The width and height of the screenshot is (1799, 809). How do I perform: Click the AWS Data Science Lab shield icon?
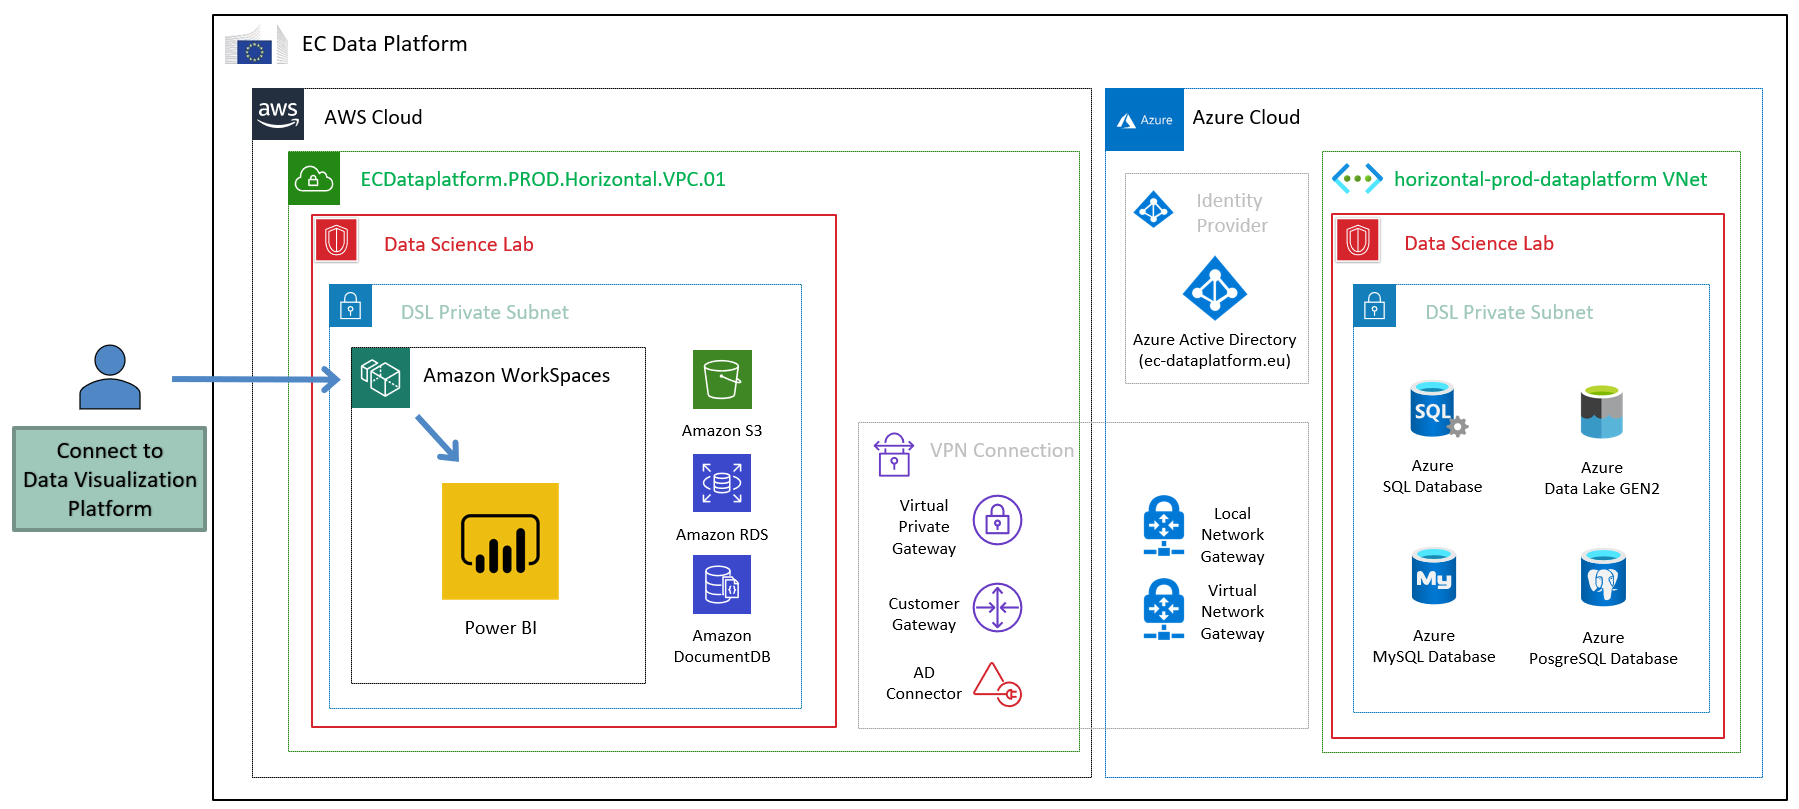(337, 240)
